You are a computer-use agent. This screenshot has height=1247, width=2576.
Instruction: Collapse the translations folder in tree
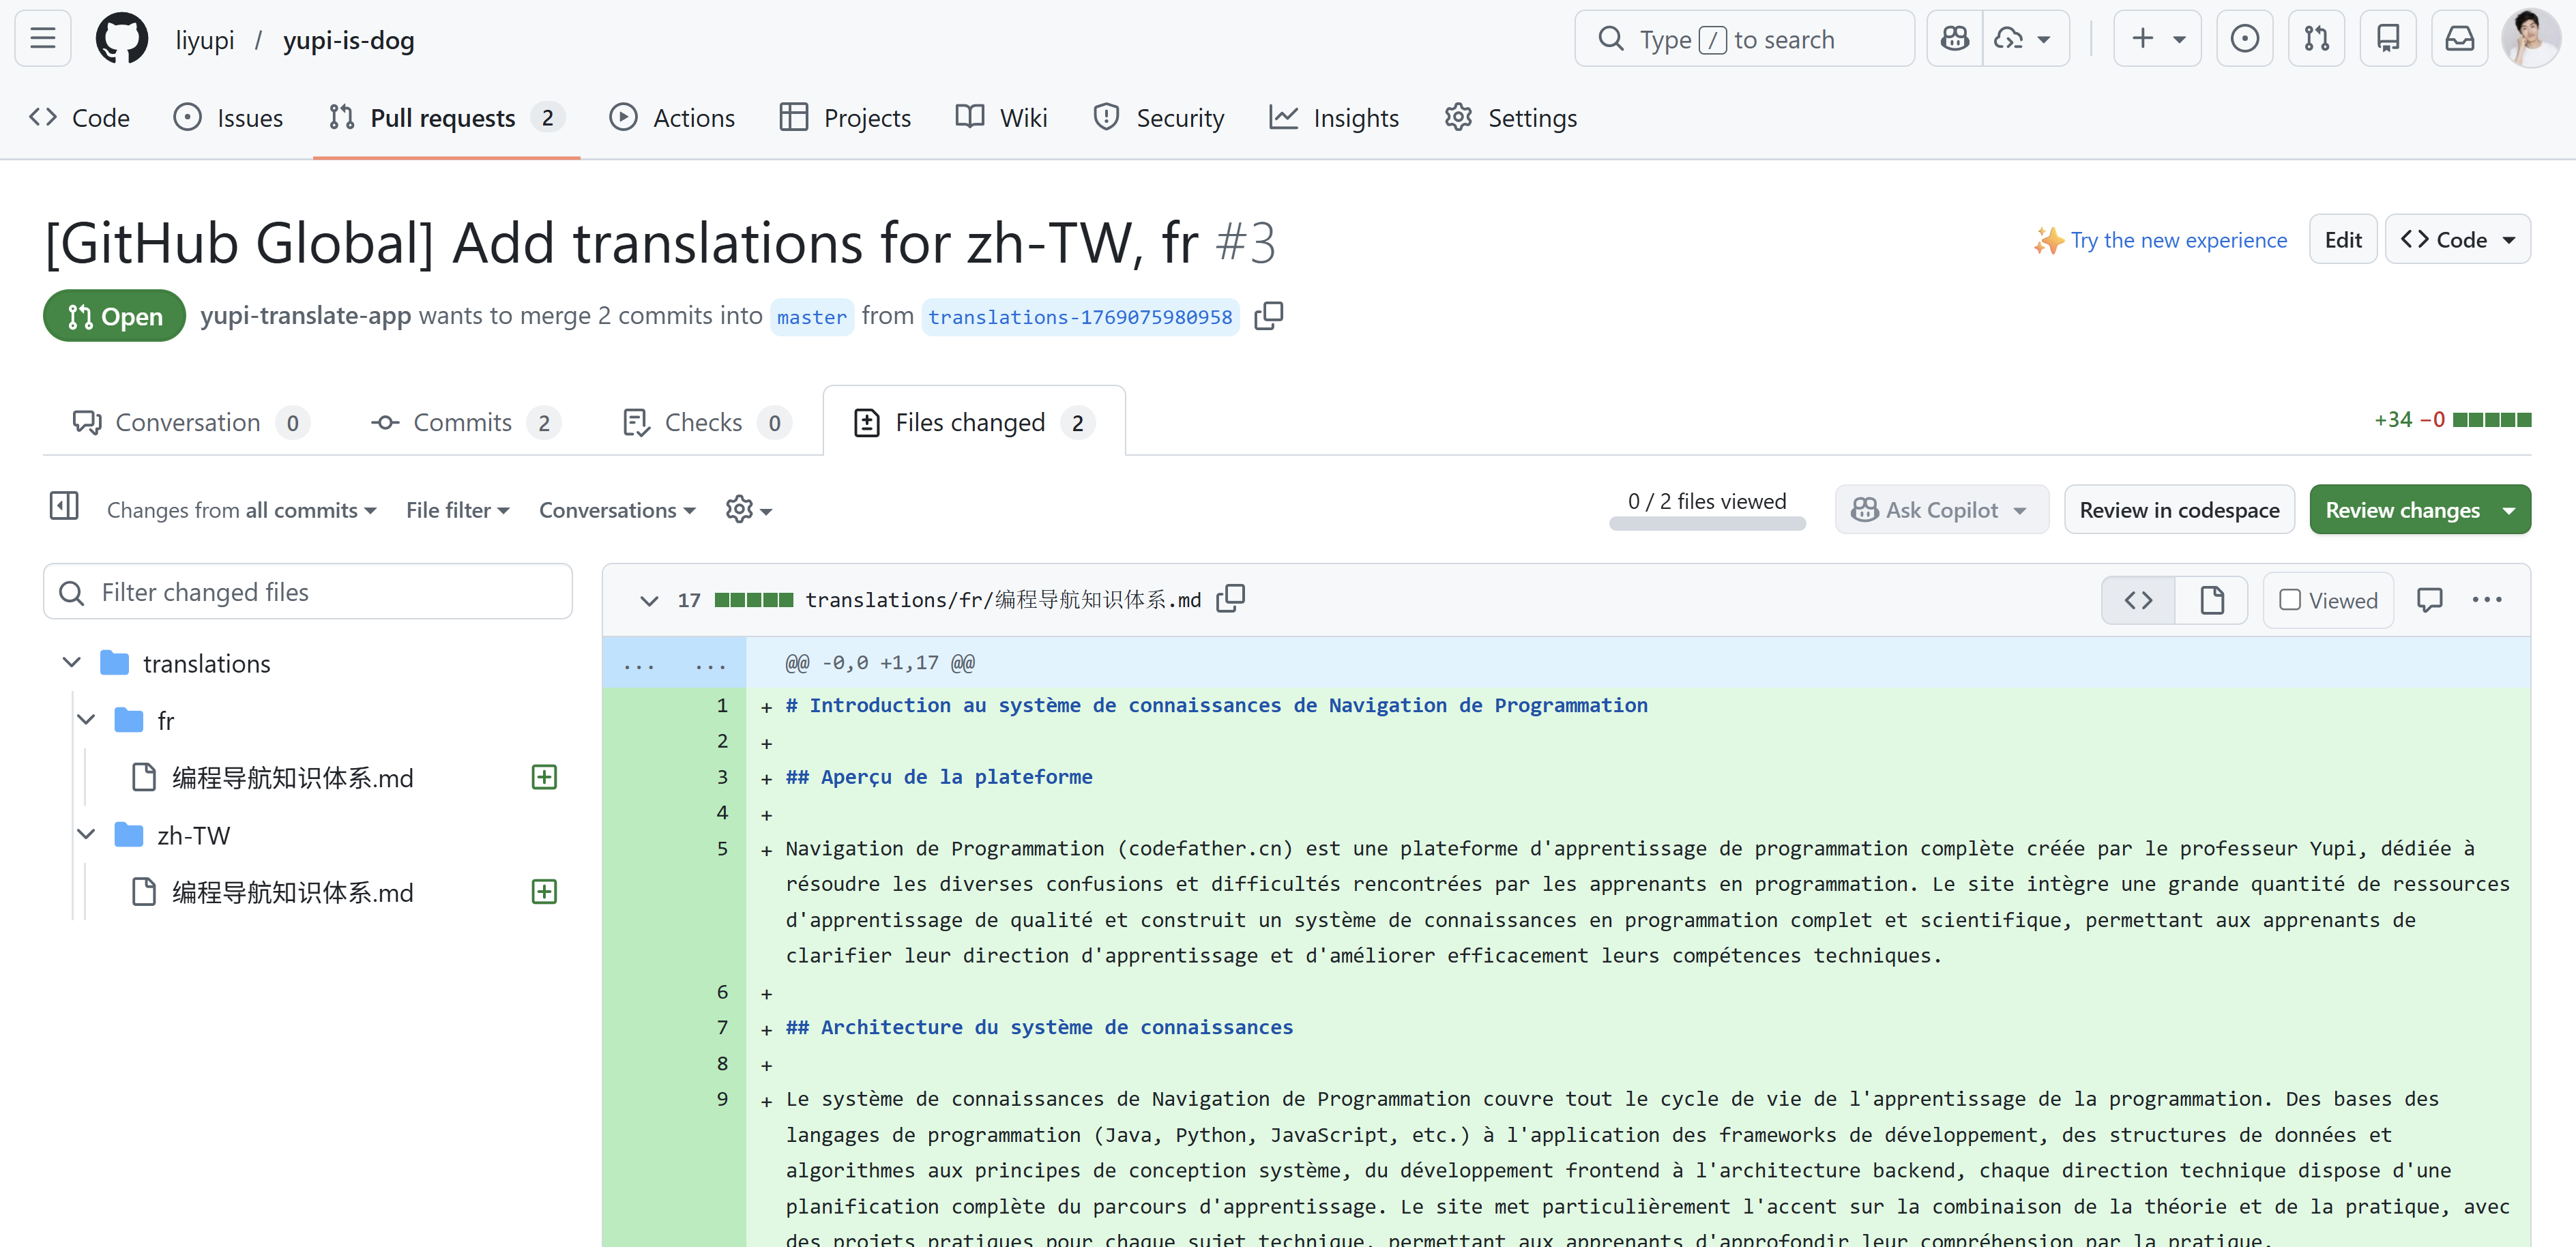click(72, 663)
